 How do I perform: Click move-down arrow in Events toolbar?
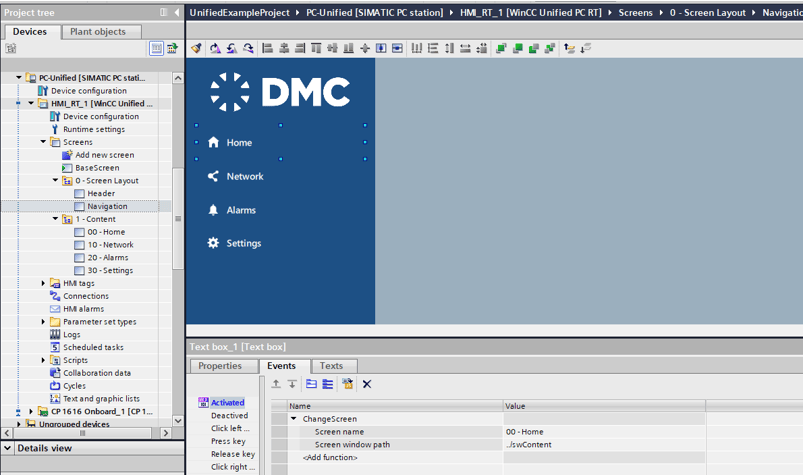click(x=292, y=384)
